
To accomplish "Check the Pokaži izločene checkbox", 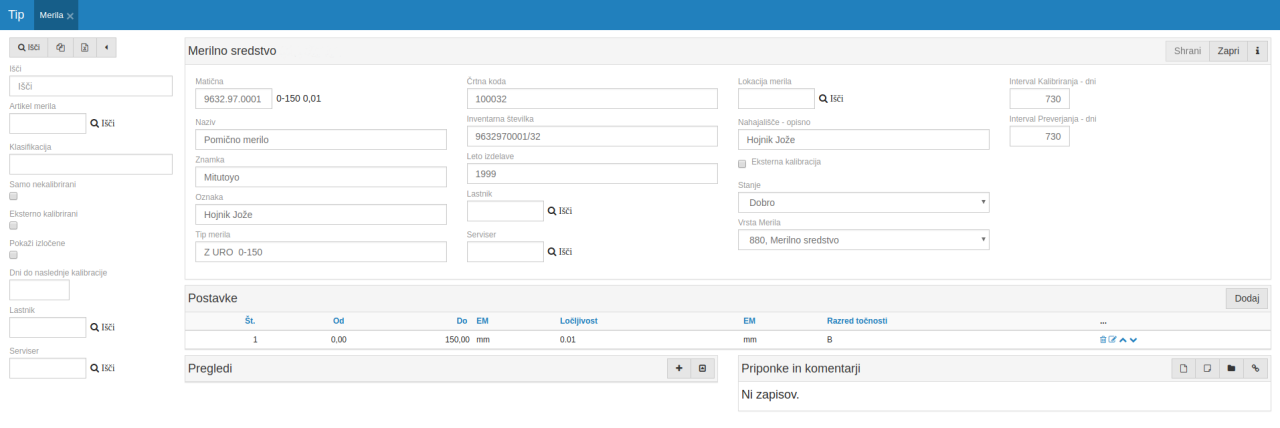I will tap(13, 255).
